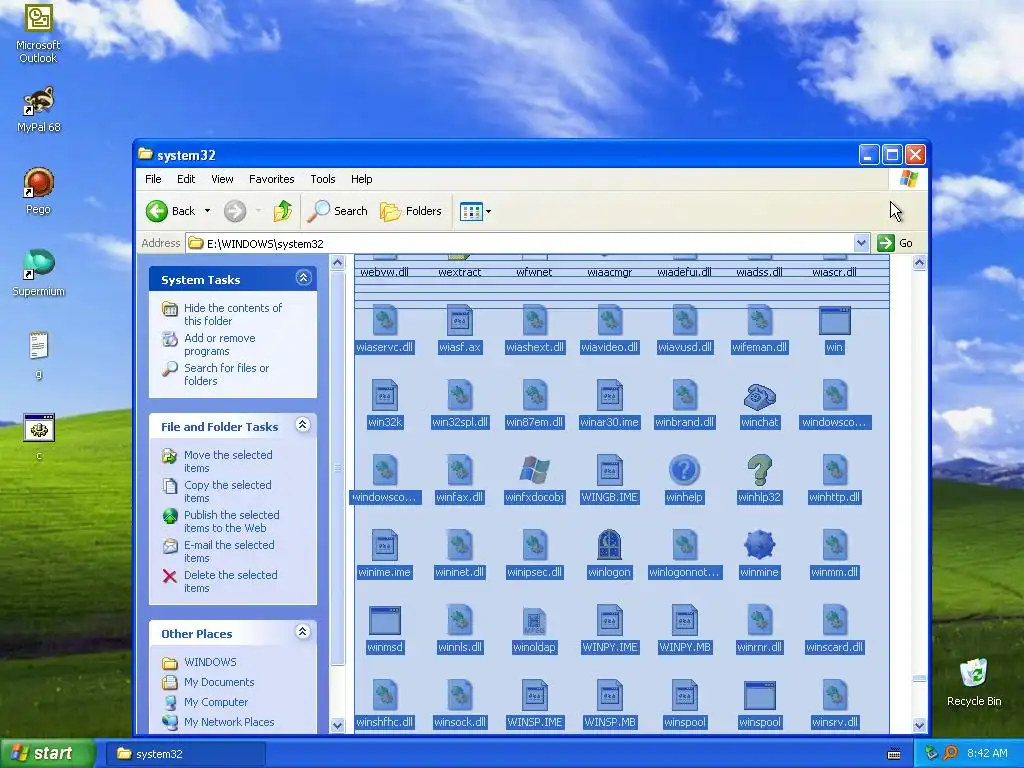Select the text file named g on desktop
1024x768 pixels.
click(x=39, y=355)
